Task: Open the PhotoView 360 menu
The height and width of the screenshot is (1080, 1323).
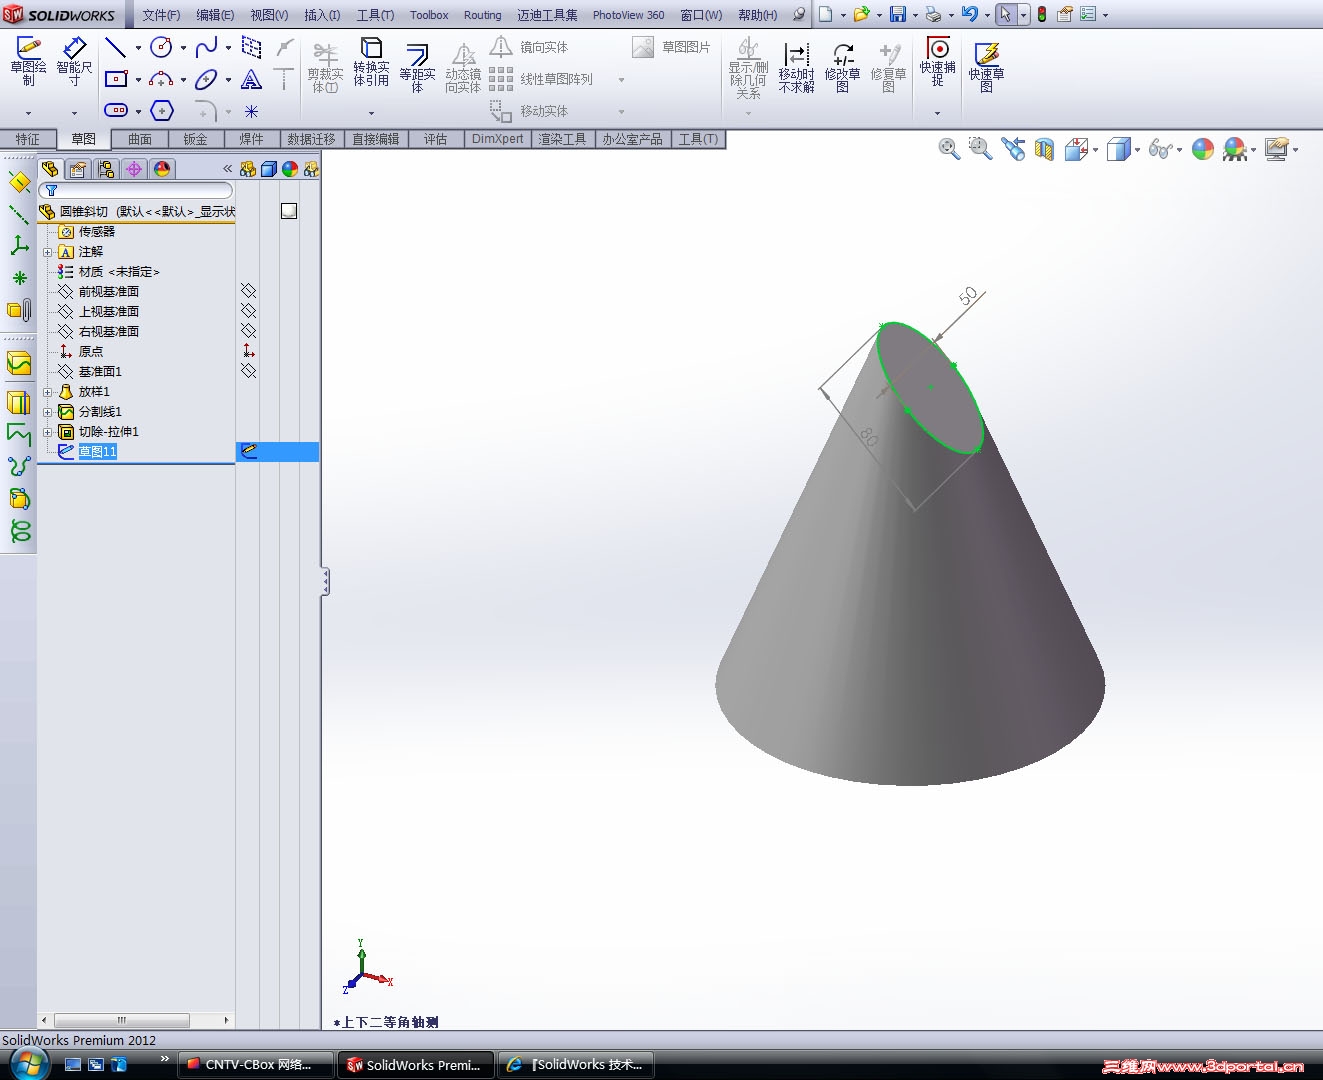Action: pyautogui.click(x=628, y=15)
